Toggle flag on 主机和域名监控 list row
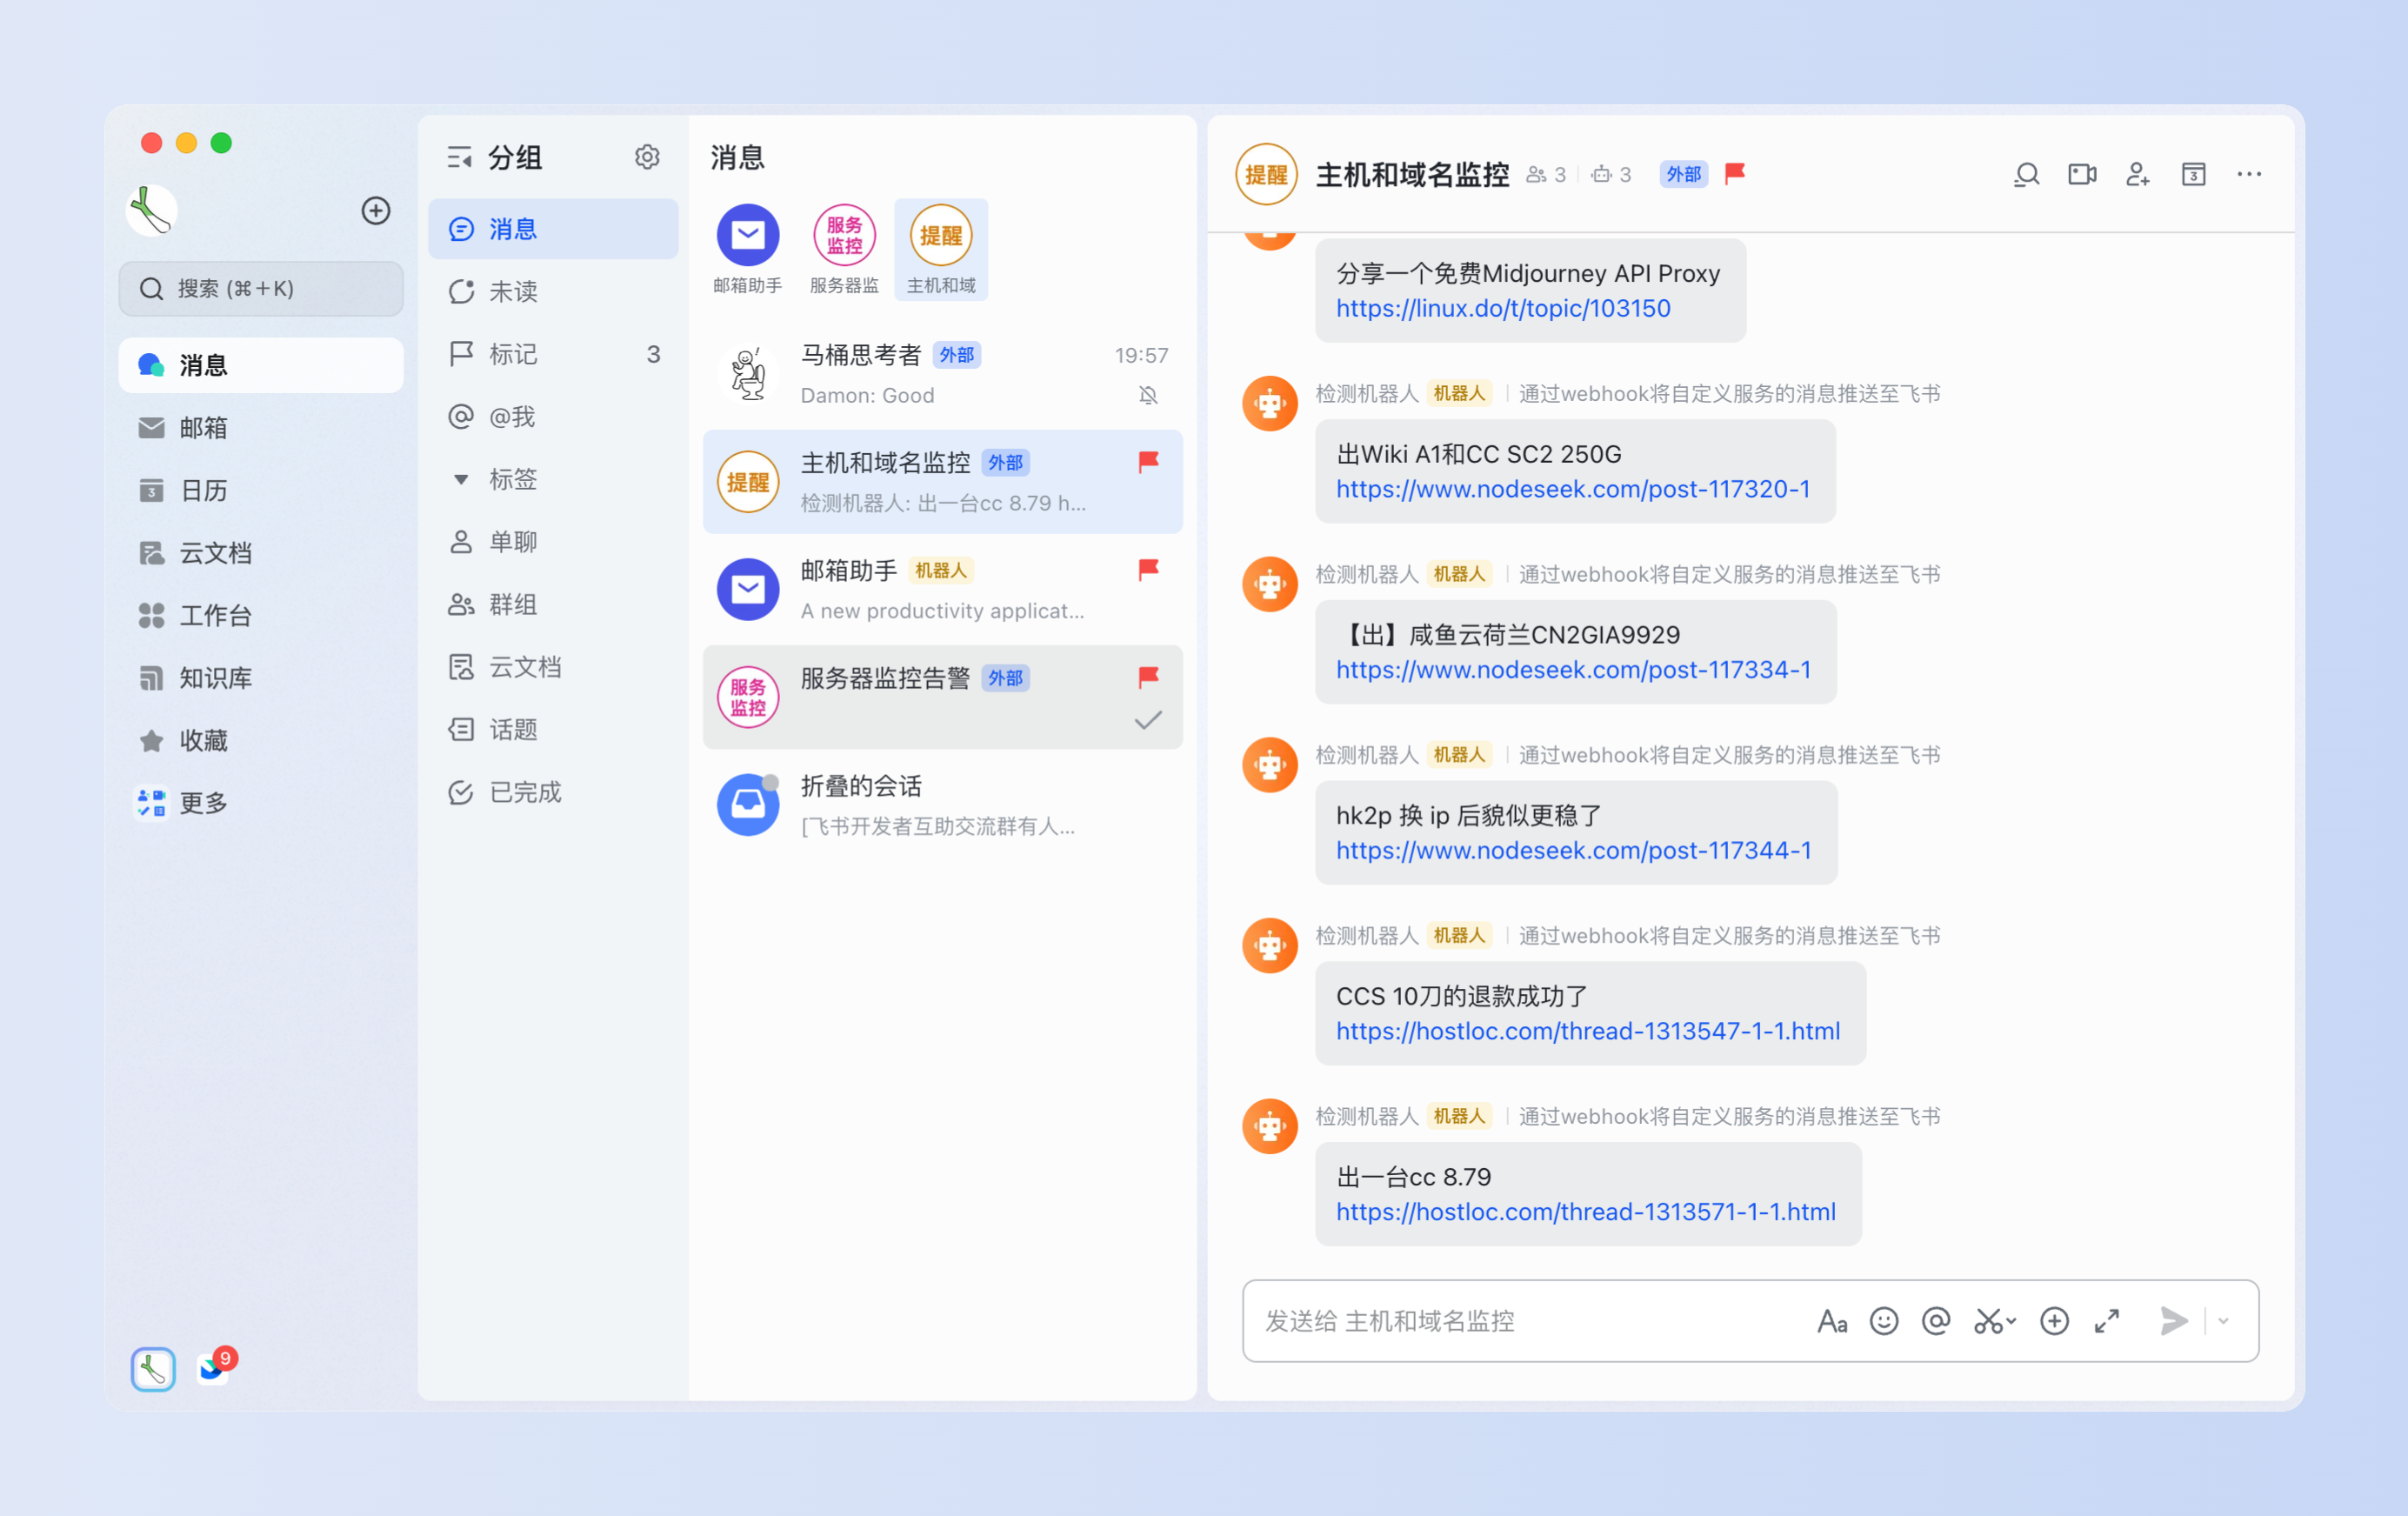2408x1516 pixels. point(1148,461)
